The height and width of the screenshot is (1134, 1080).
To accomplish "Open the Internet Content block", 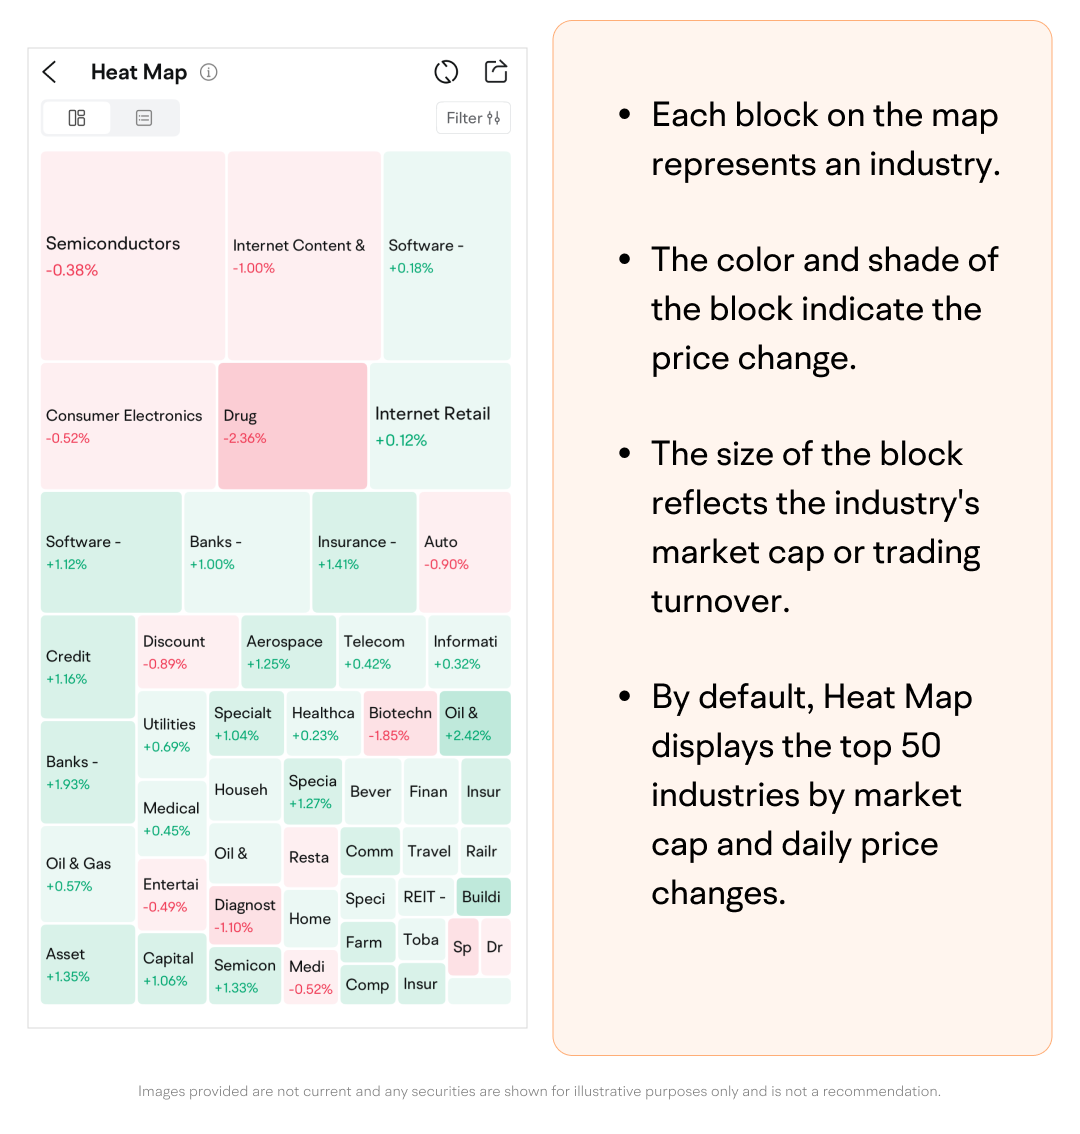I will 304,256.
